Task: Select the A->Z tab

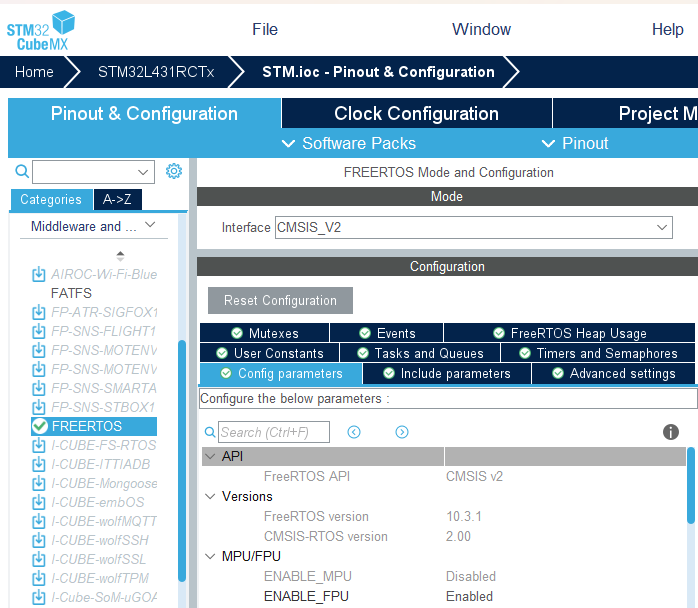Action: [118, 199]
